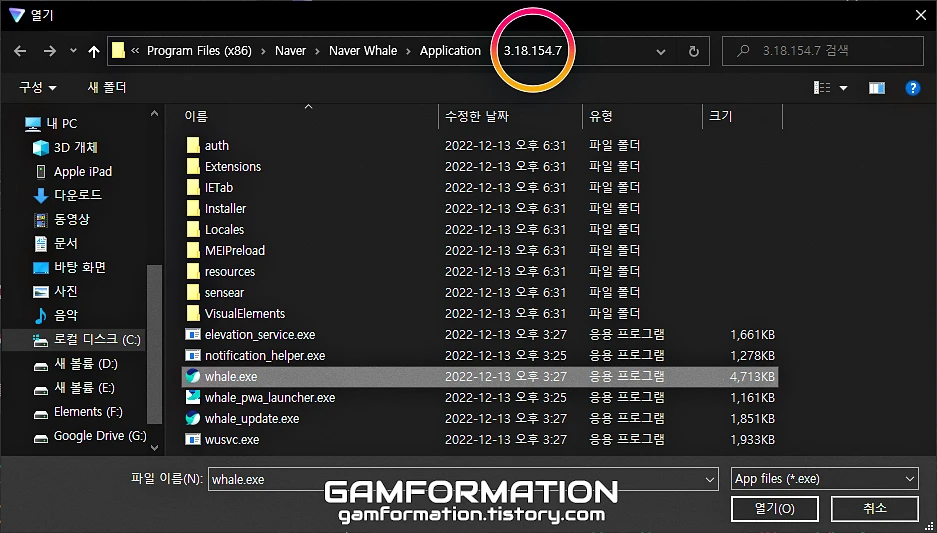
Task: Sort by 크기 column header
Action: point(720,117)
